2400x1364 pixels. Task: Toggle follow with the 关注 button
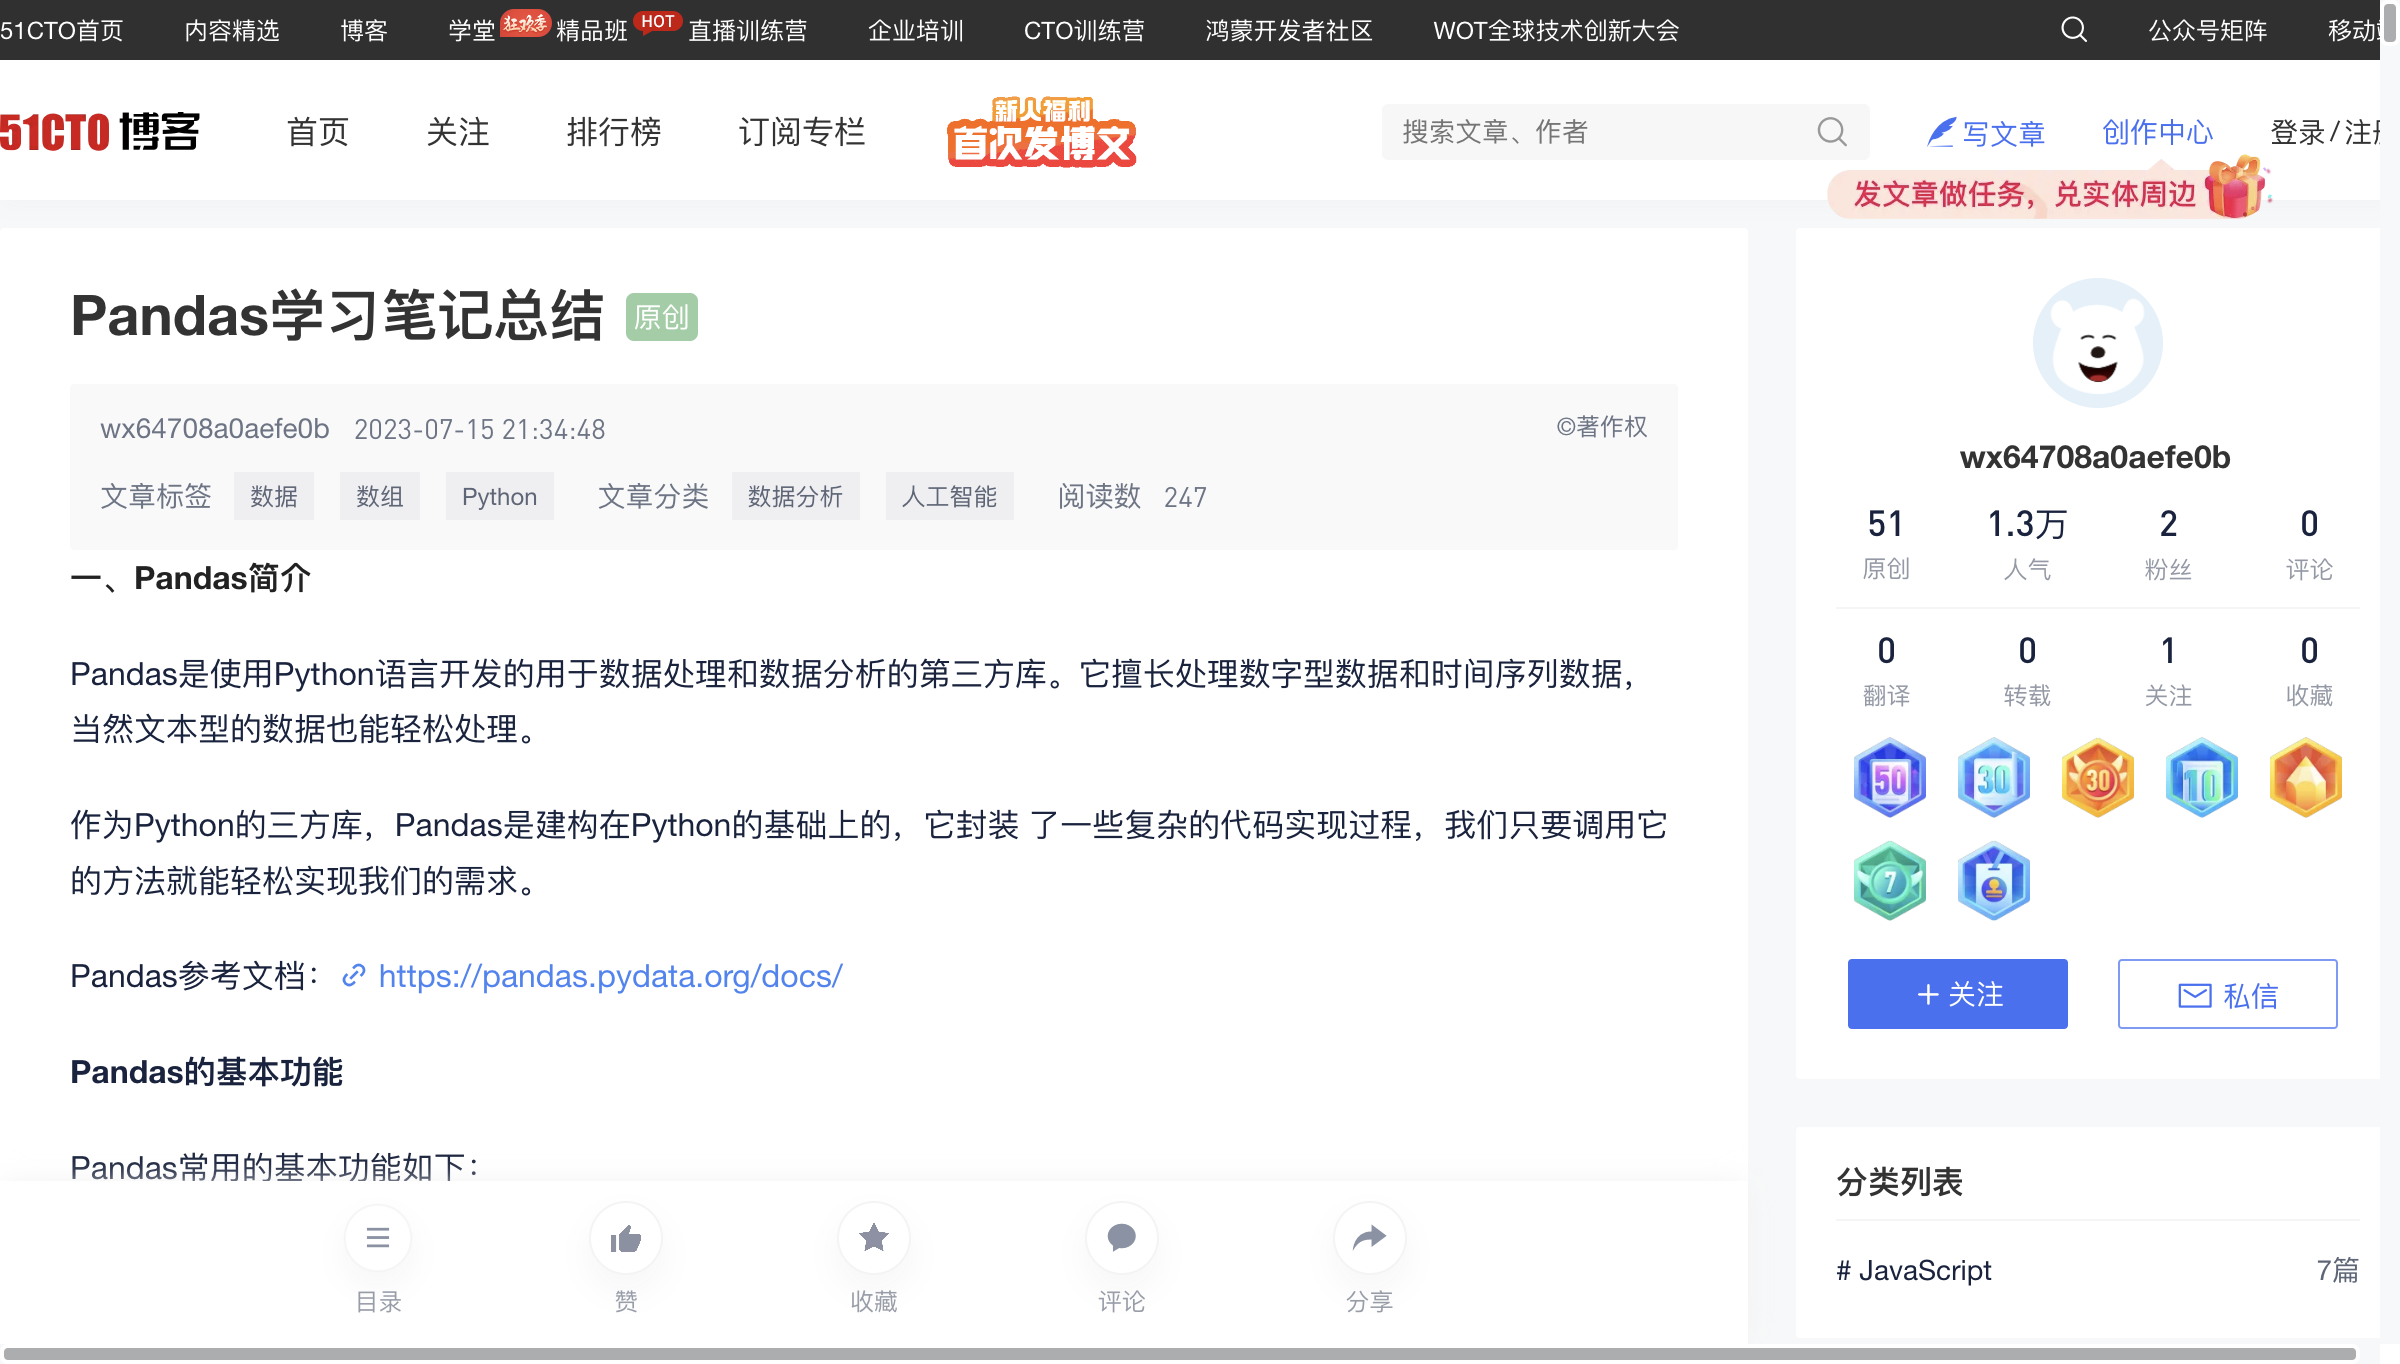pos(1957,994)
